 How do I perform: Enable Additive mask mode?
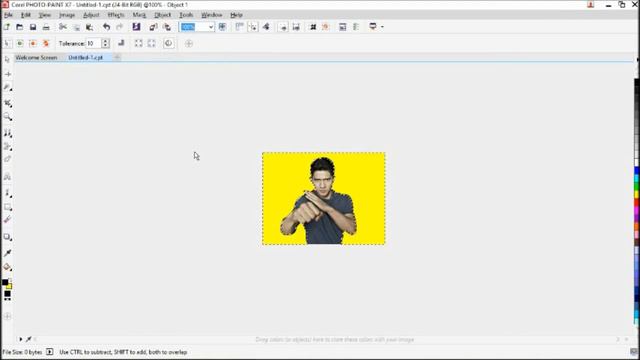point(20,43)
